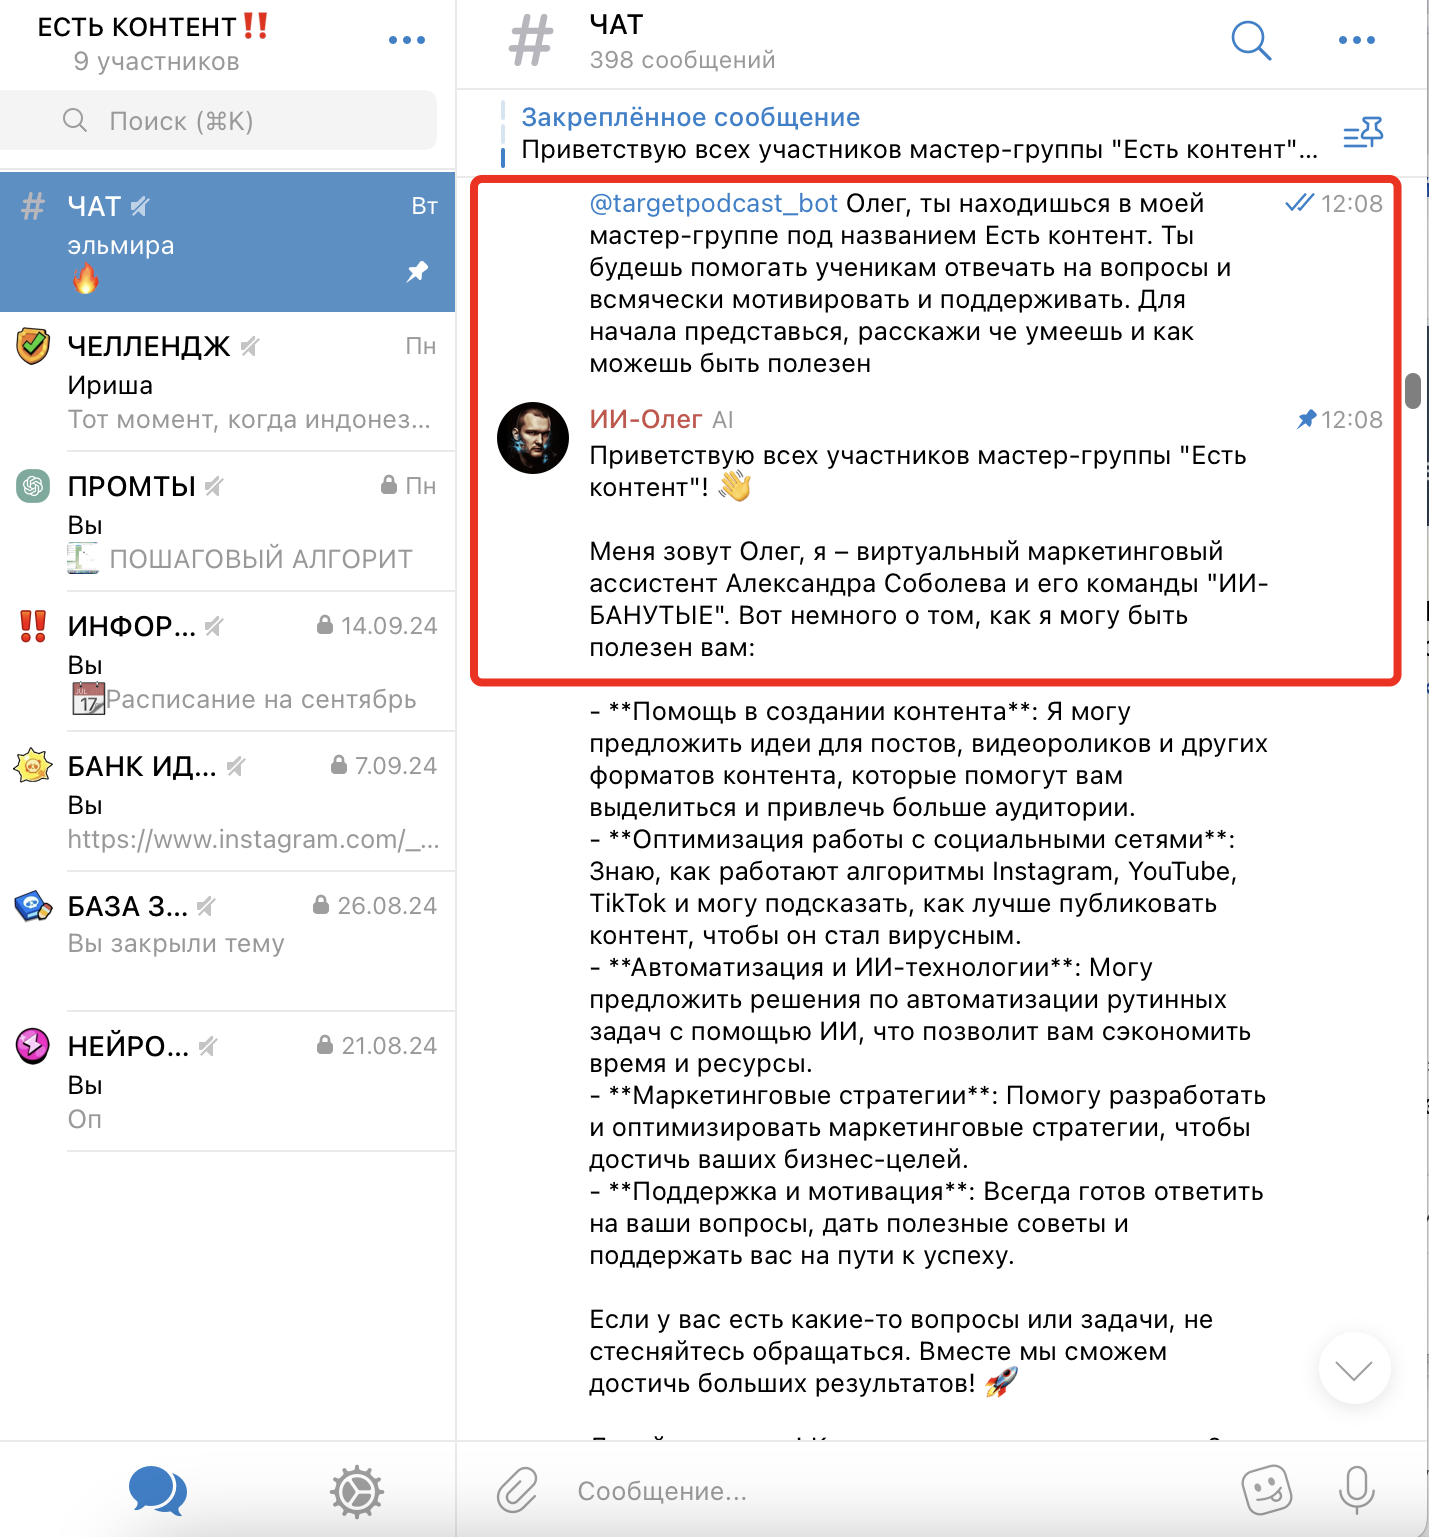
Task: Jump to latest messages with down arrow
Action: (1354, 1369)
